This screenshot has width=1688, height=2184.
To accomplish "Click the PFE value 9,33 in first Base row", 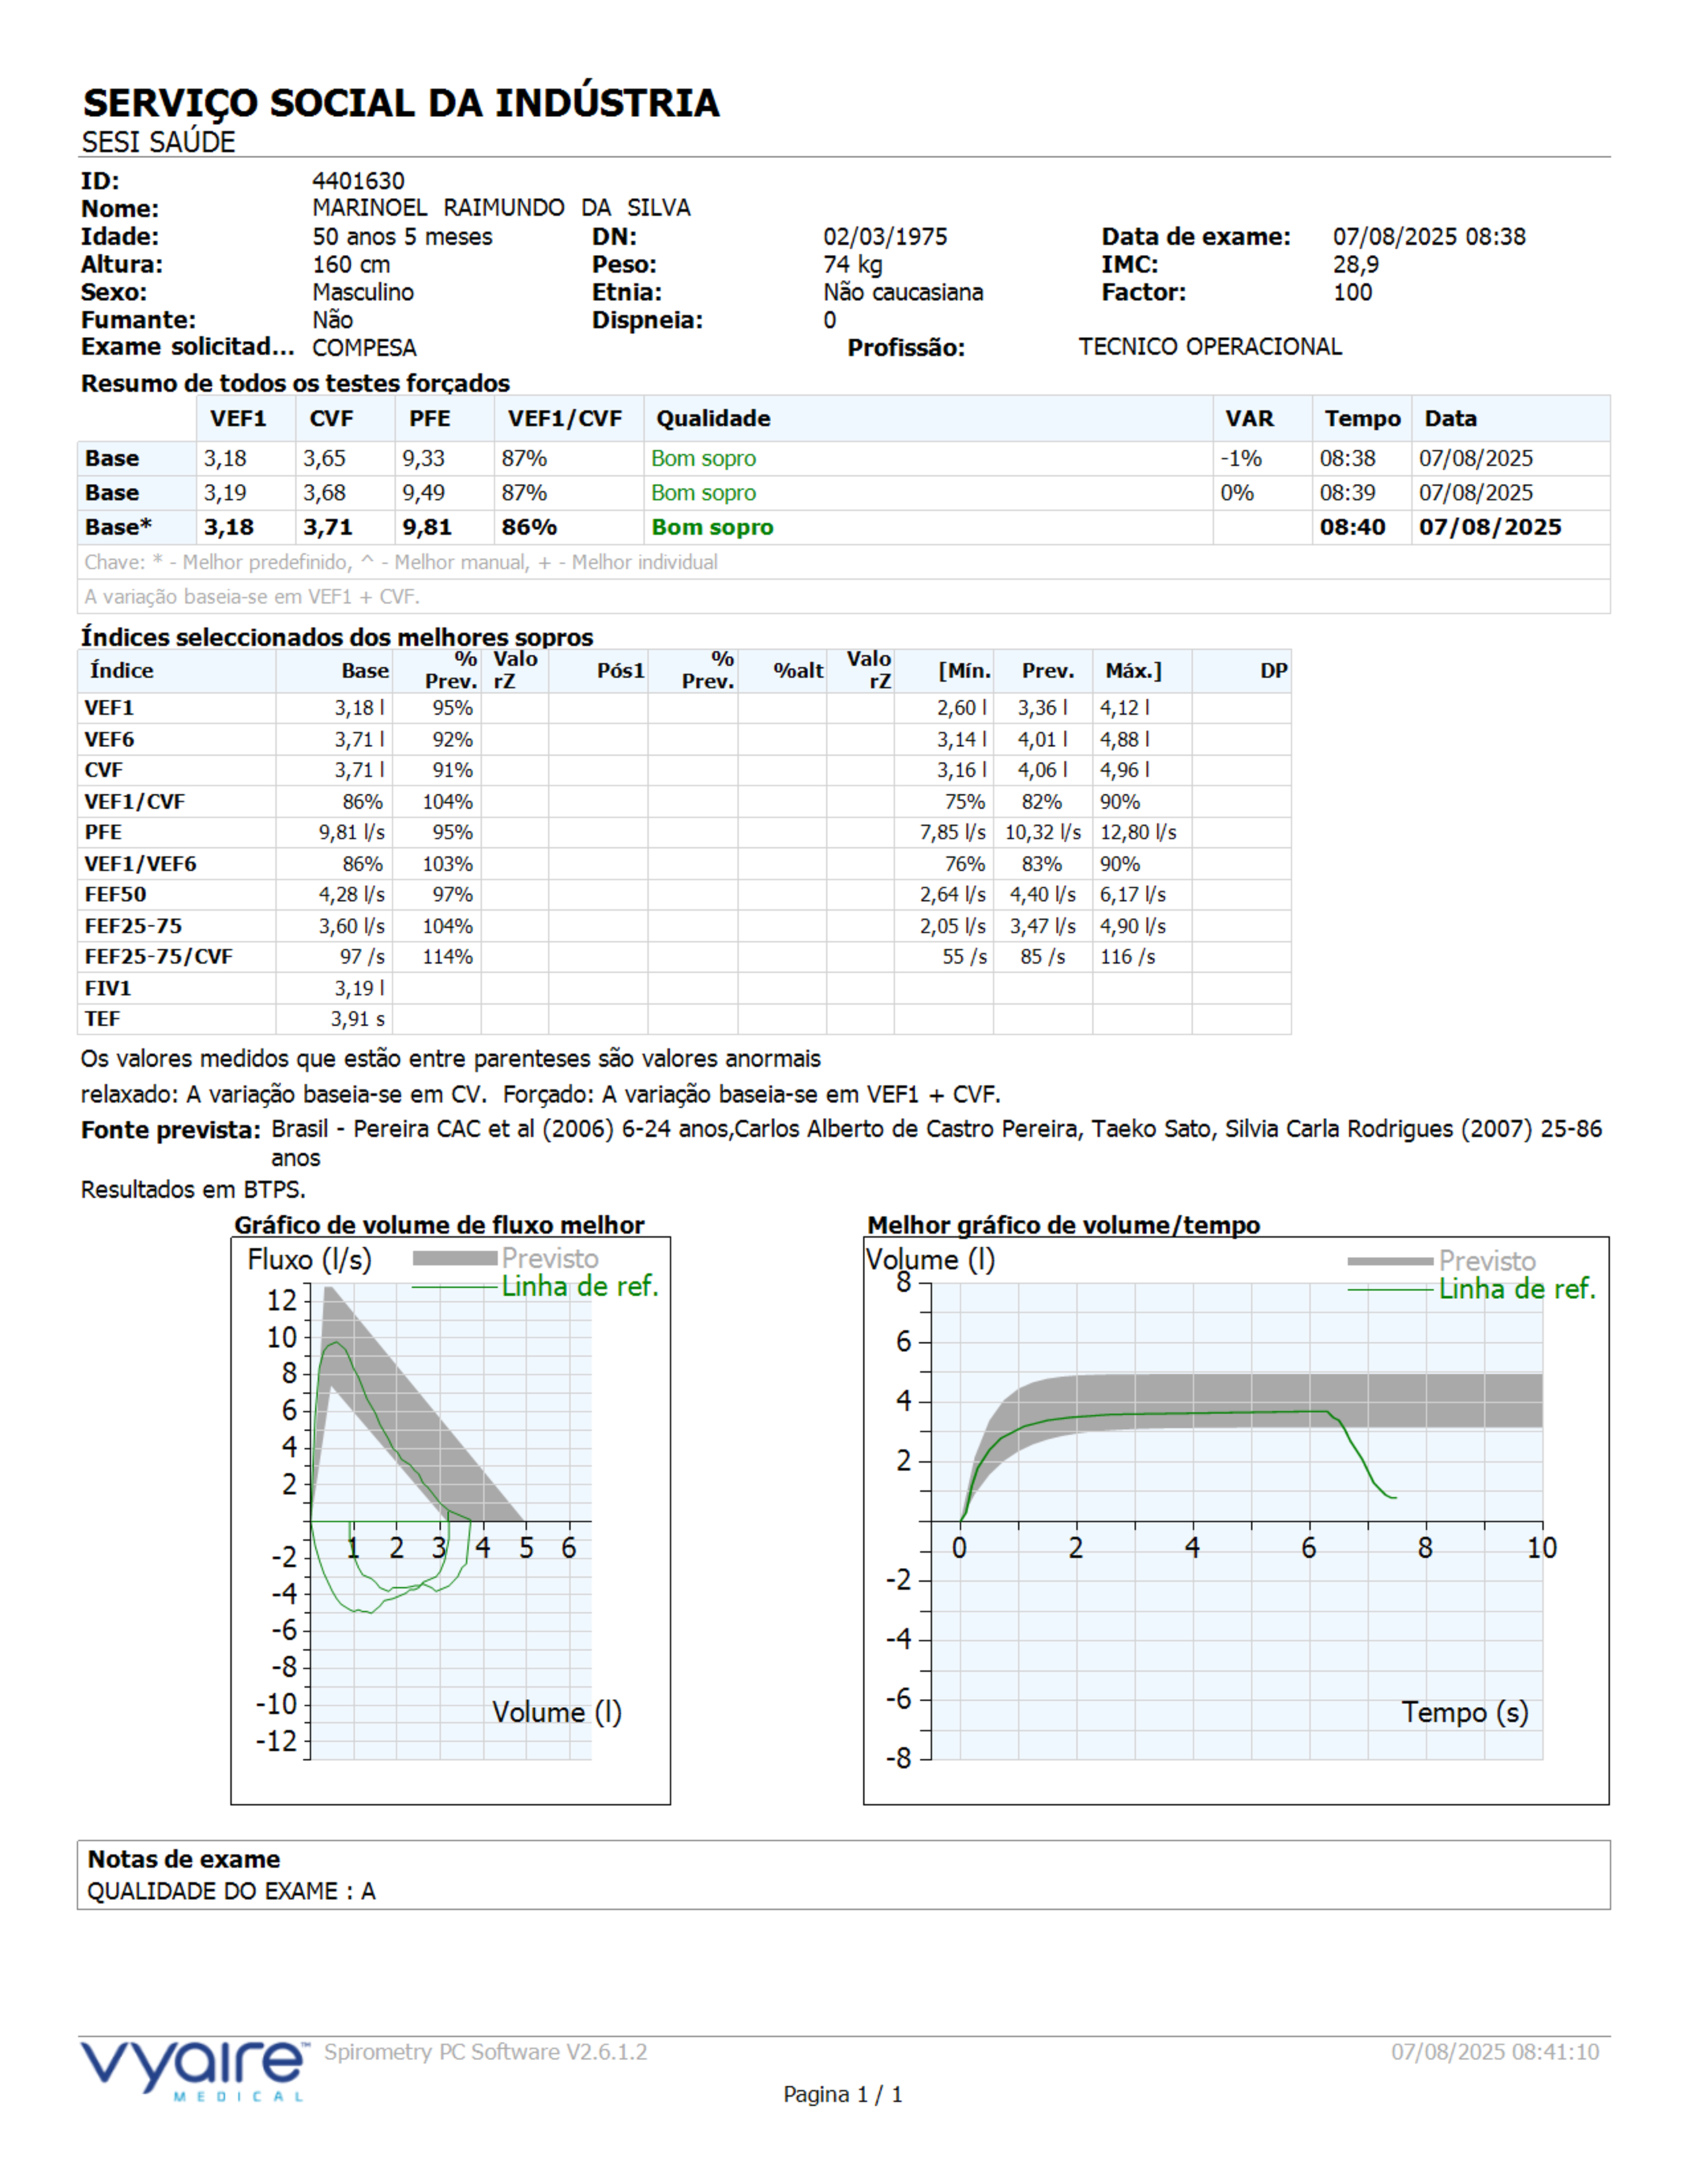I will point(424,459).
